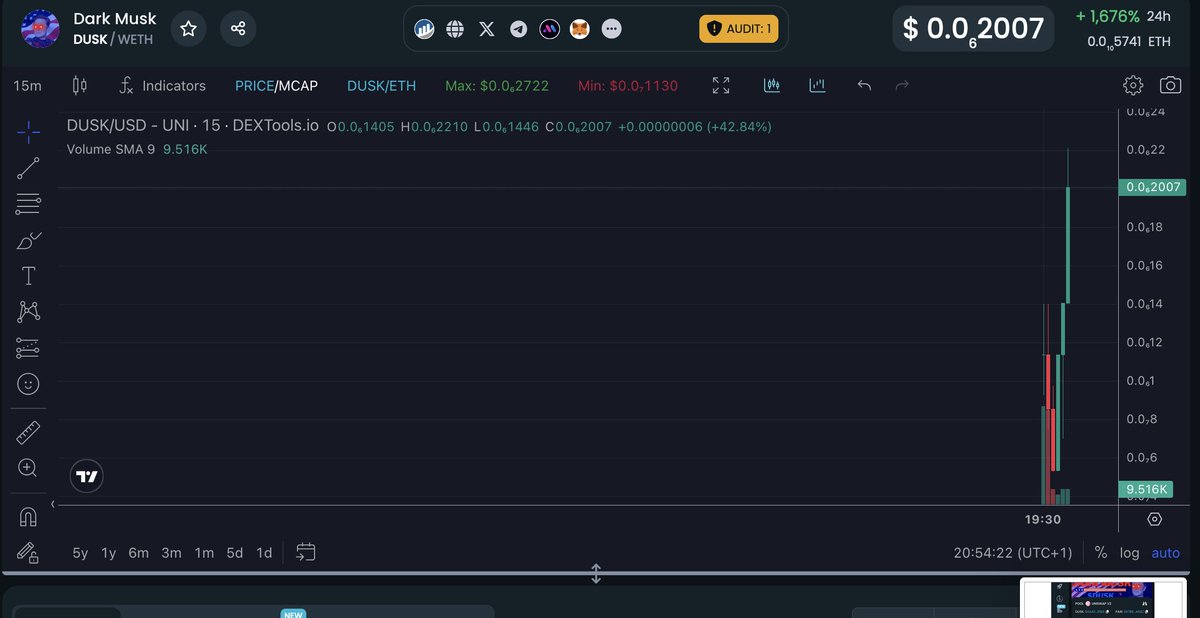Open the candlestick chart style menu
The image size is (1200, 618).
click(x=81, y=86)
